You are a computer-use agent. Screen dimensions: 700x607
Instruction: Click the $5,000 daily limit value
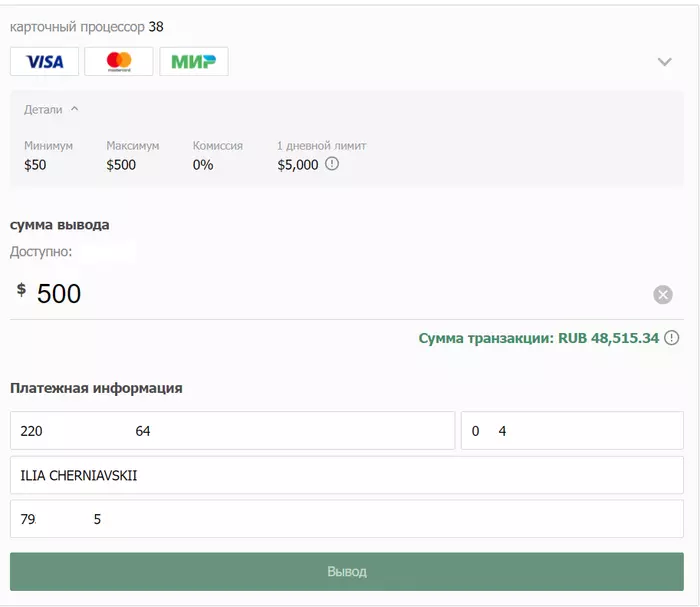(x=298, y=165)
